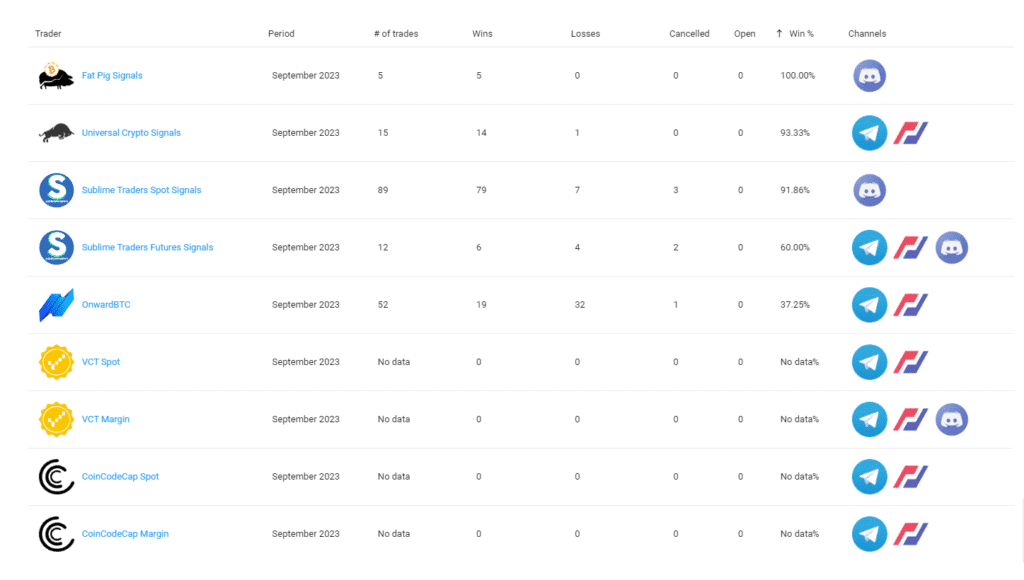
Task: Click striped logo icon in CoinCodeCap Margin row
Action: coord(911,534)
